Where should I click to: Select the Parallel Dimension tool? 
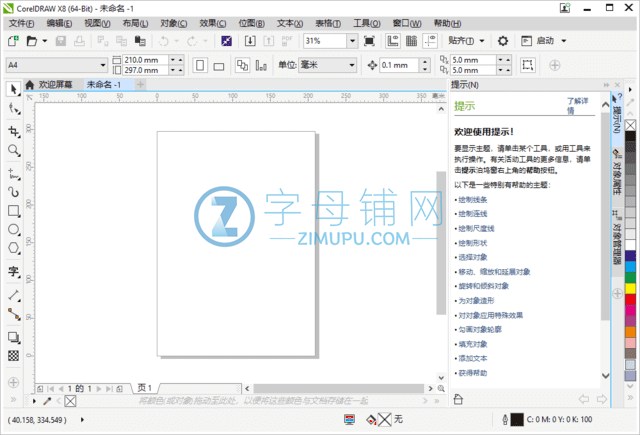[13, 295]
